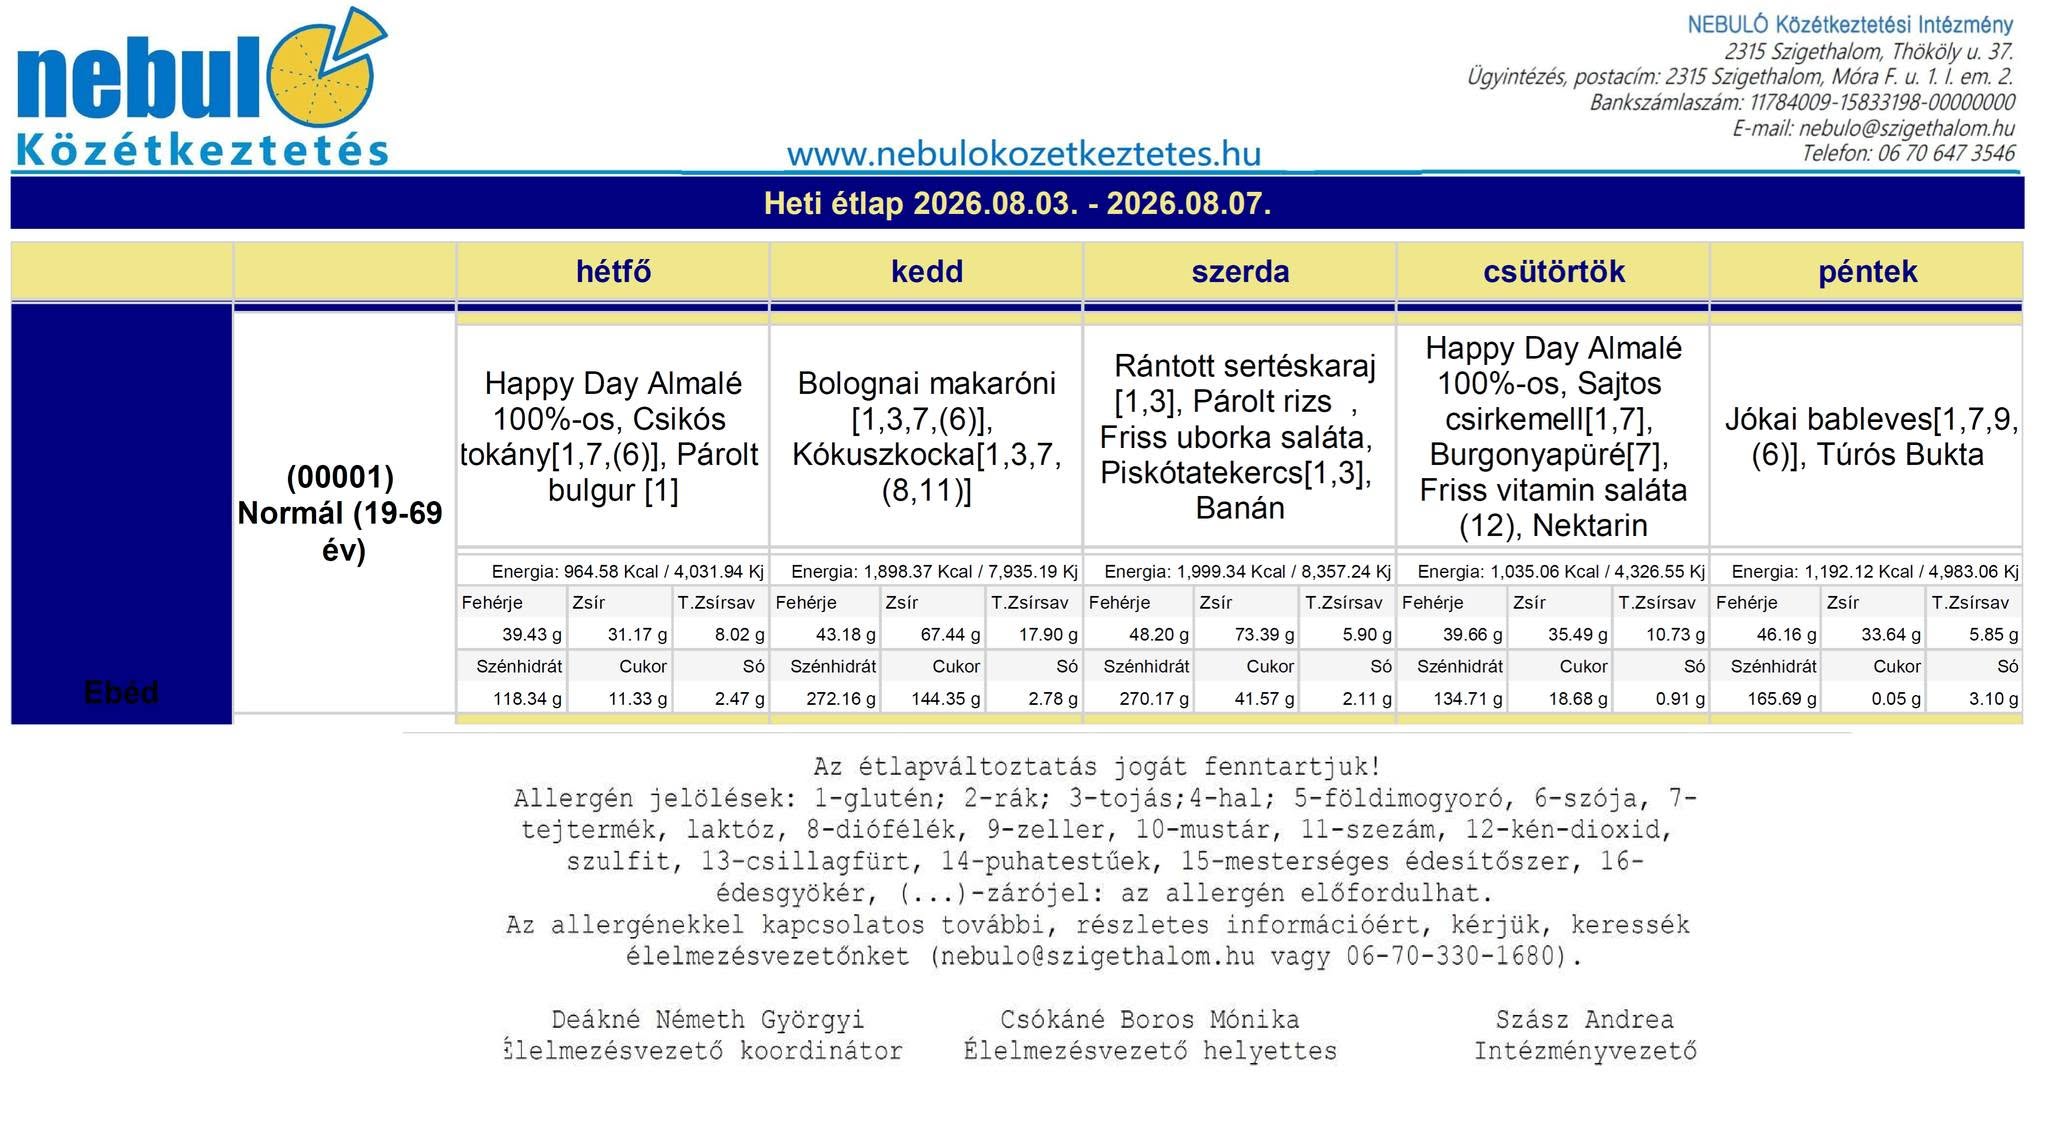Click the 46.16 g Fehérje value
The height and width of the screenshot is (1123, 2048).
1786,635
